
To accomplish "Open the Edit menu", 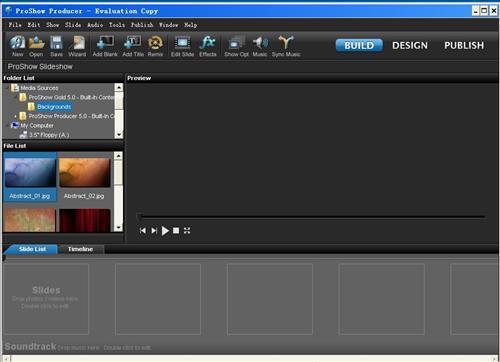I will click(34, 25).
